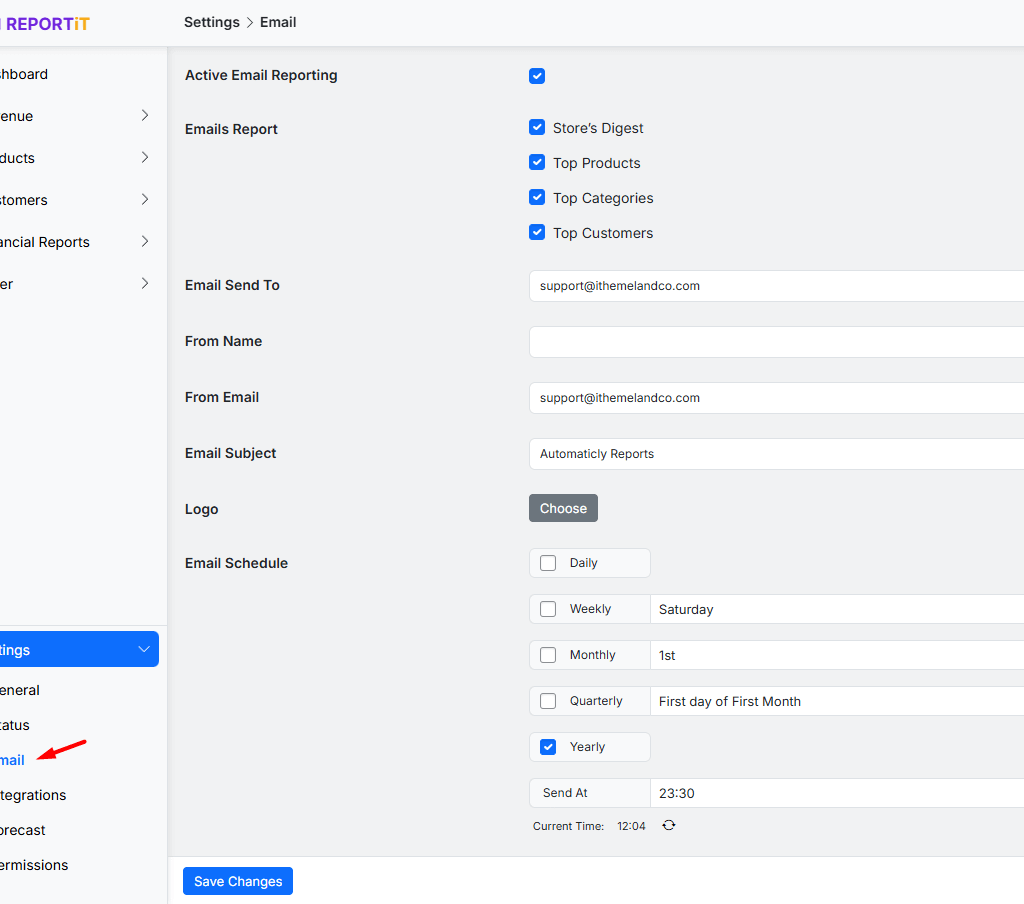The image size is (1024, 904).
Task: Uncheck Active Email Reporting checkbox
Action: [x=537, y=76]
